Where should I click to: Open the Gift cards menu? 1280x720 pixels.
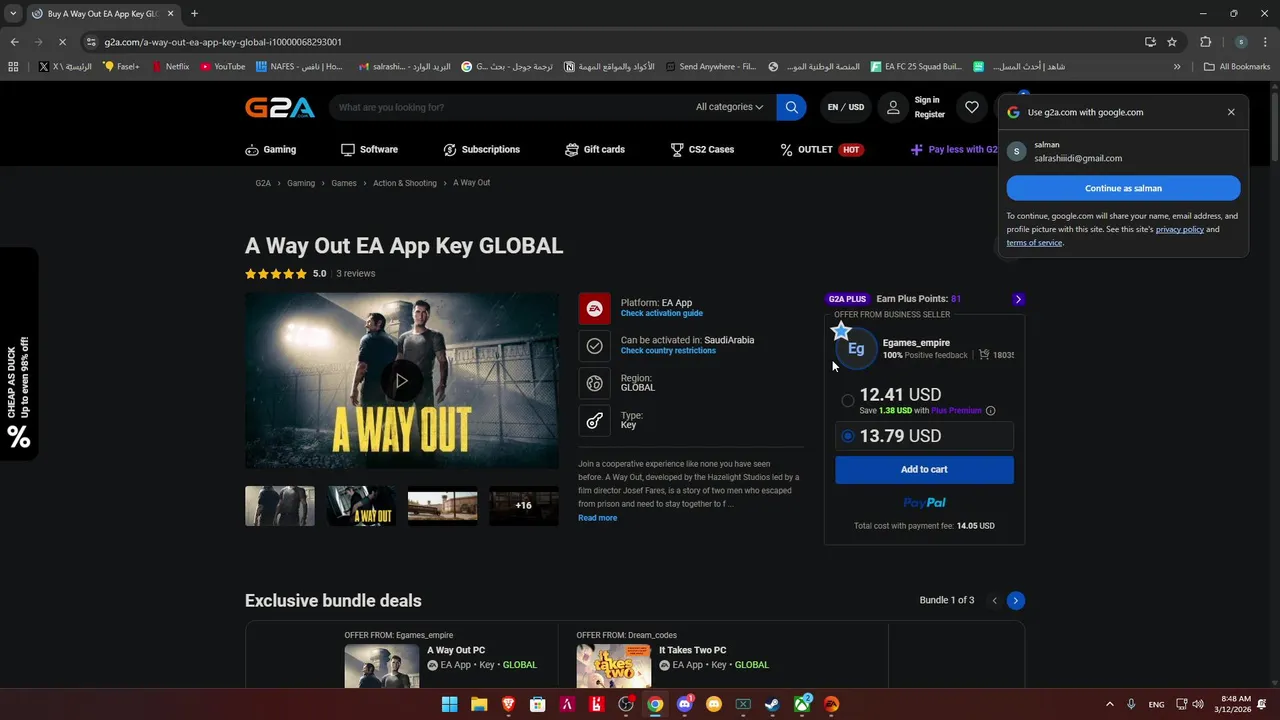[595, 149]
